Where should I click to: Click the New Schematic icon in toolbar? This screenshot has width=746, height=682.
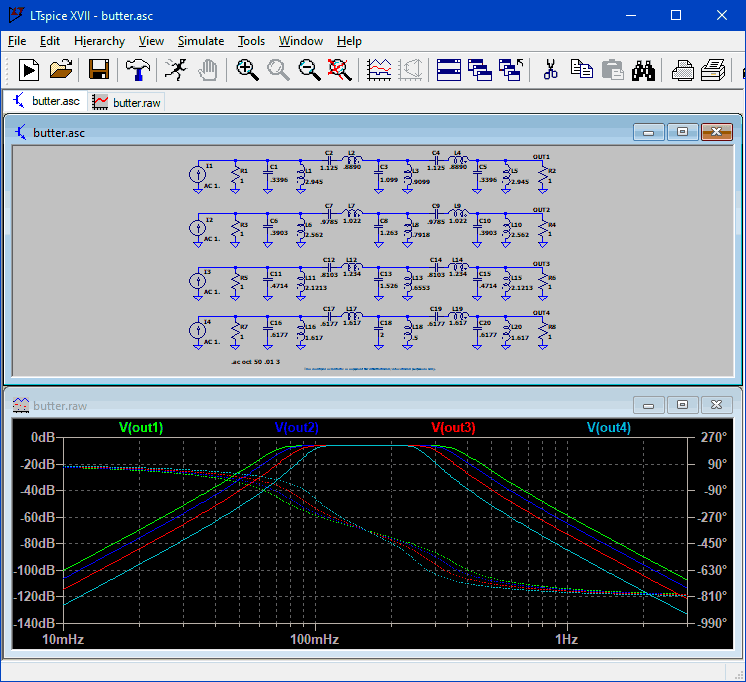[x=29, y=70]
